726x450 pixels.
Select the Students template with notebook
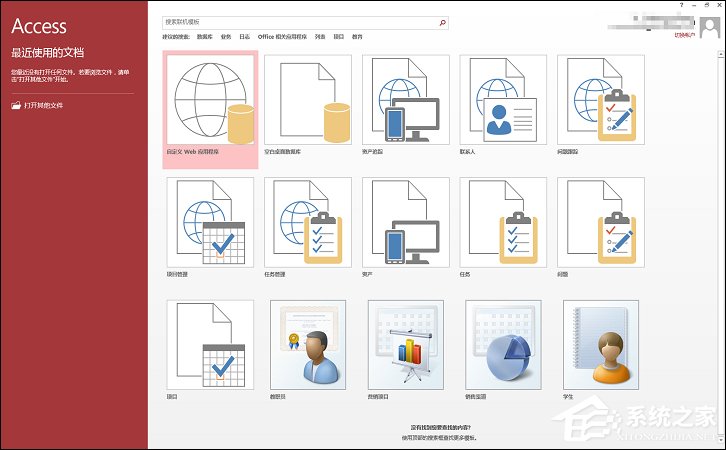[601, 345]
